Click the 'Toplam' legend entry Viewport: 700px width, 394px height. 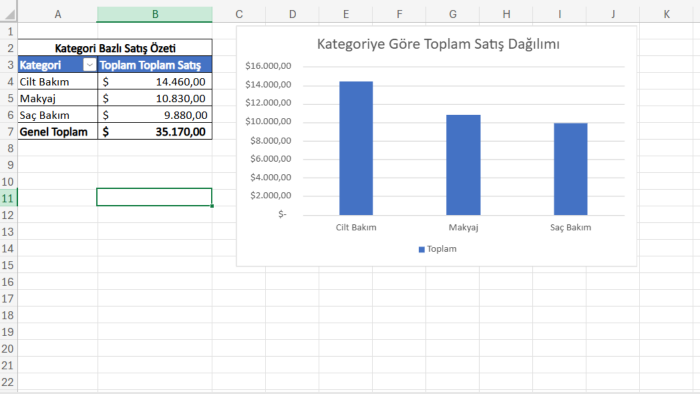click(438, 249)
